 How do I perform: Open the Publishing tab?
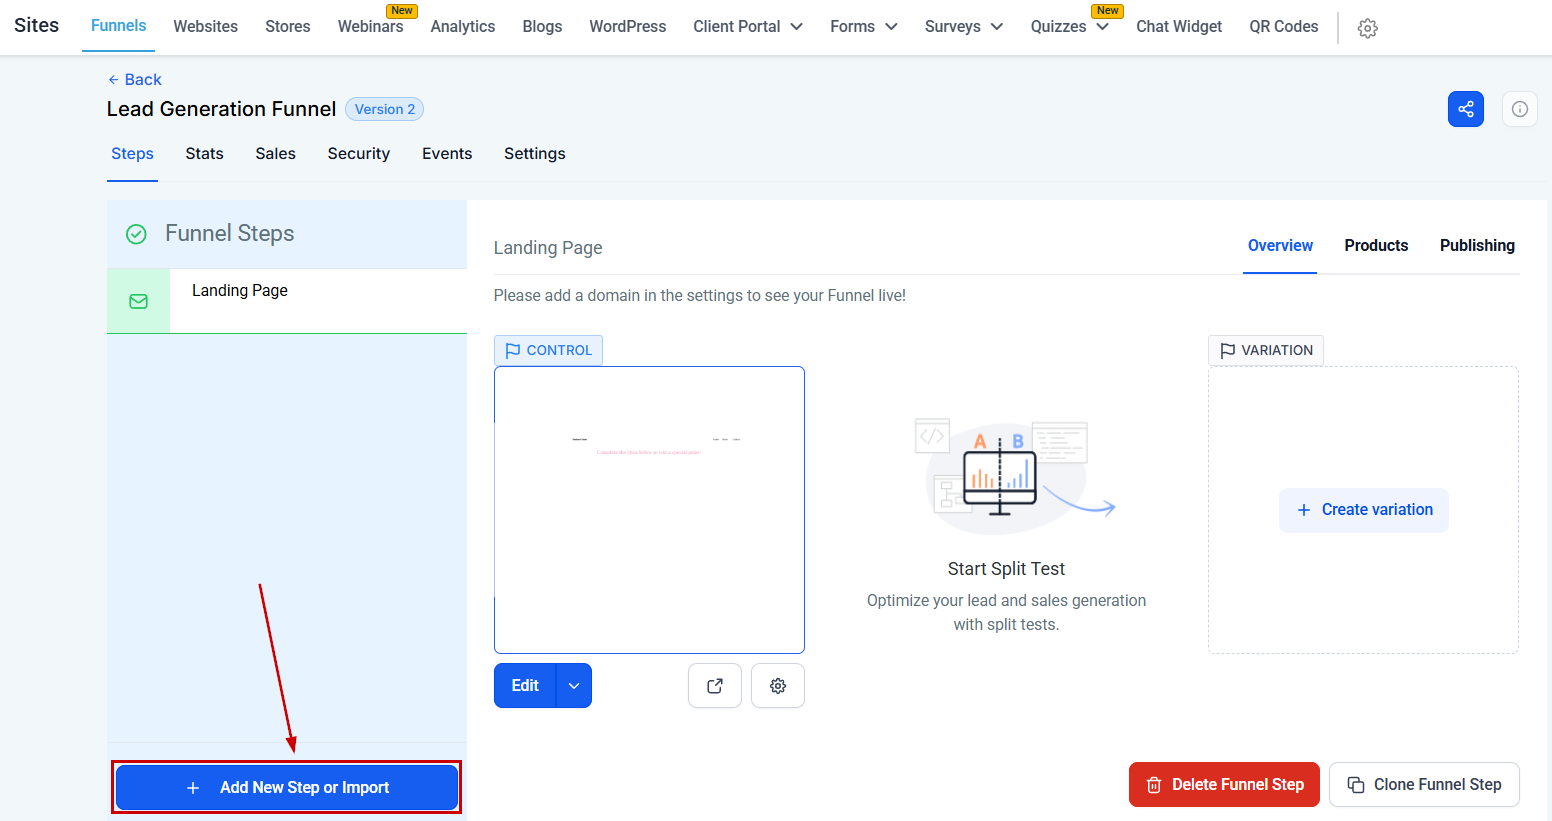(x=1476, y=246)
